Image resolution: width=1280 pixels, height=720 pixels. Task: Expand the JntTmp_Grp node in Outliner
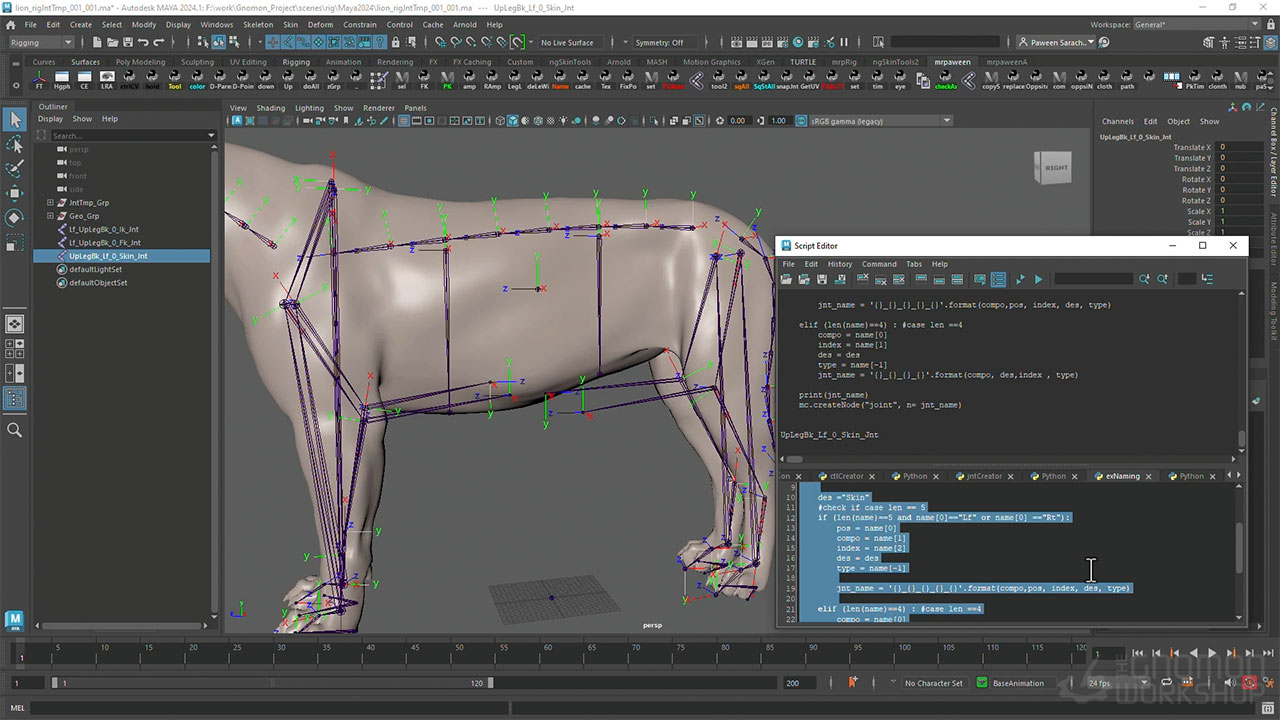50,203
